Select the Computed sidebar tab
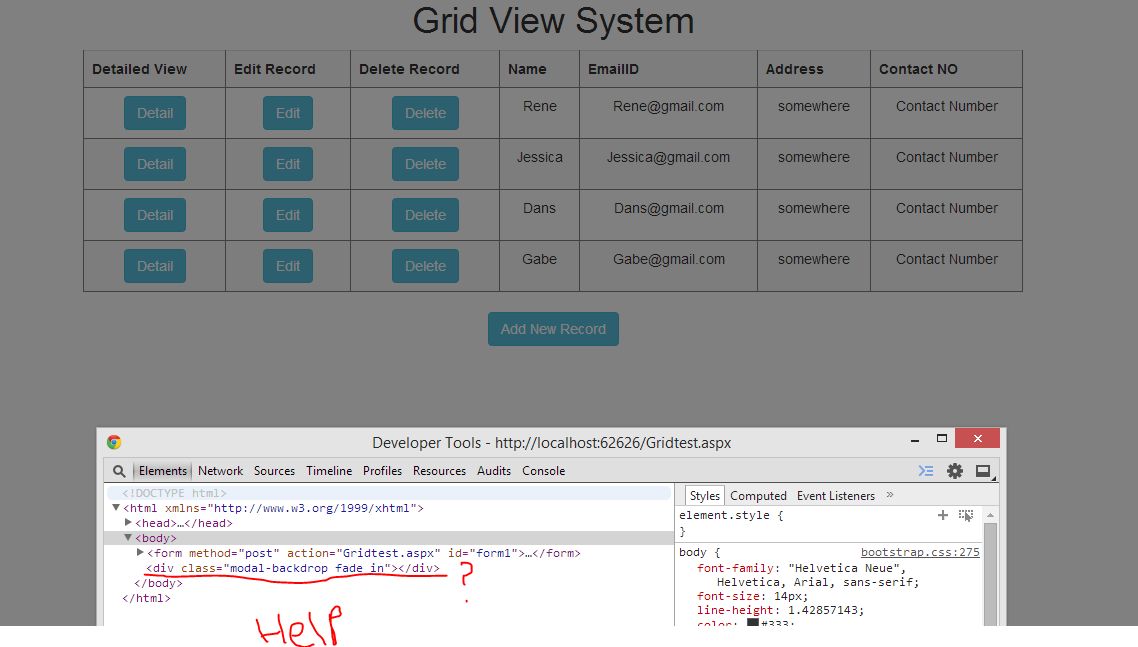The width and height of the screenshot is (1138, 647). (x=758, y=496)
